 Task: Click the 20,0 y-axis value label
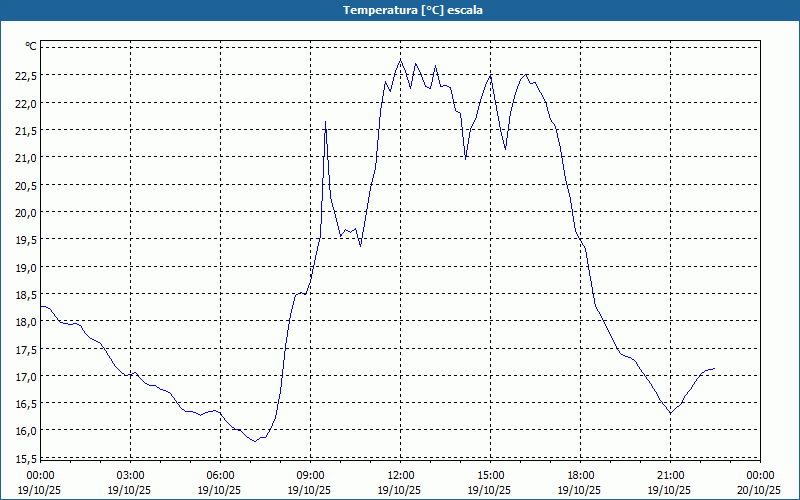pyautogui.click(x=25, y=212)
